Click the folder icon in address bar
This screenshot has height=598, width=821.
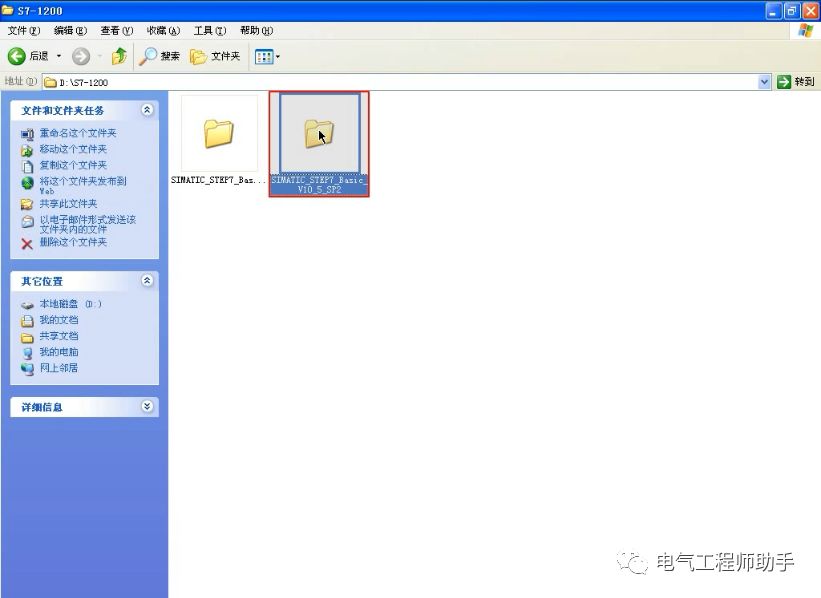coord(50,82)
